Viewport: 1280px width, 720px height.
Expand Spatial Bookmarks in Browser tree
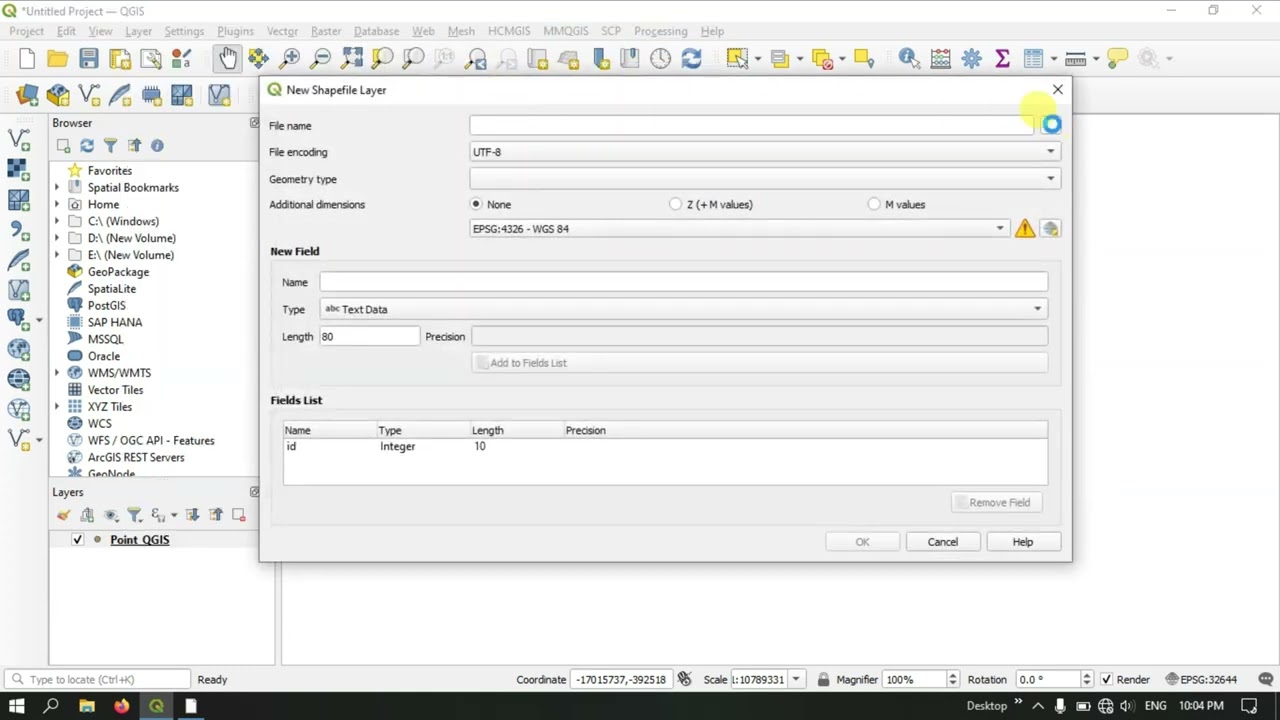coord(57,188)
